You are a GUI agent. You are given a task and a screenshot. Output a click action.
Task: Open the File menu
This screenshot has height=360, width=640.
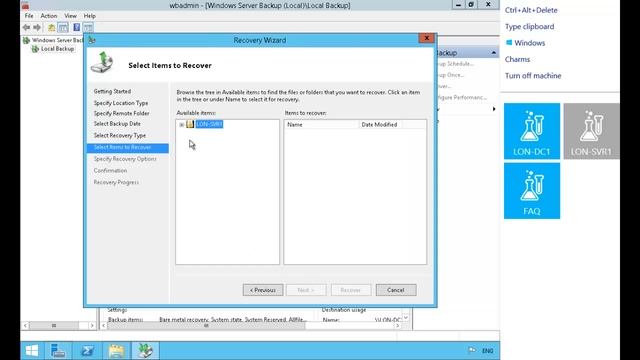pos(29,16)
